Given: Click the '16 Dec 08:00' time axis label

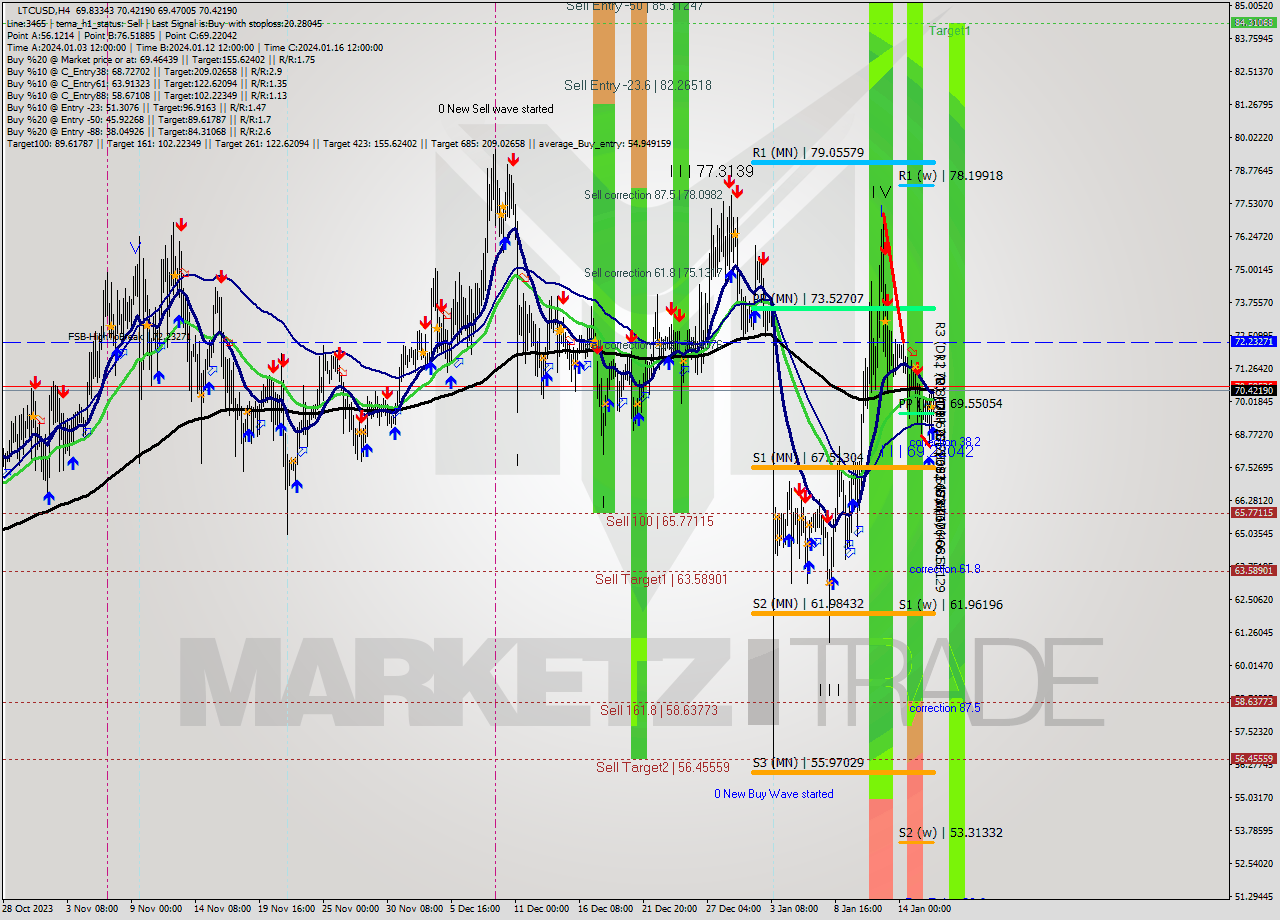Looking at the screenshot, I should [605, 909].
